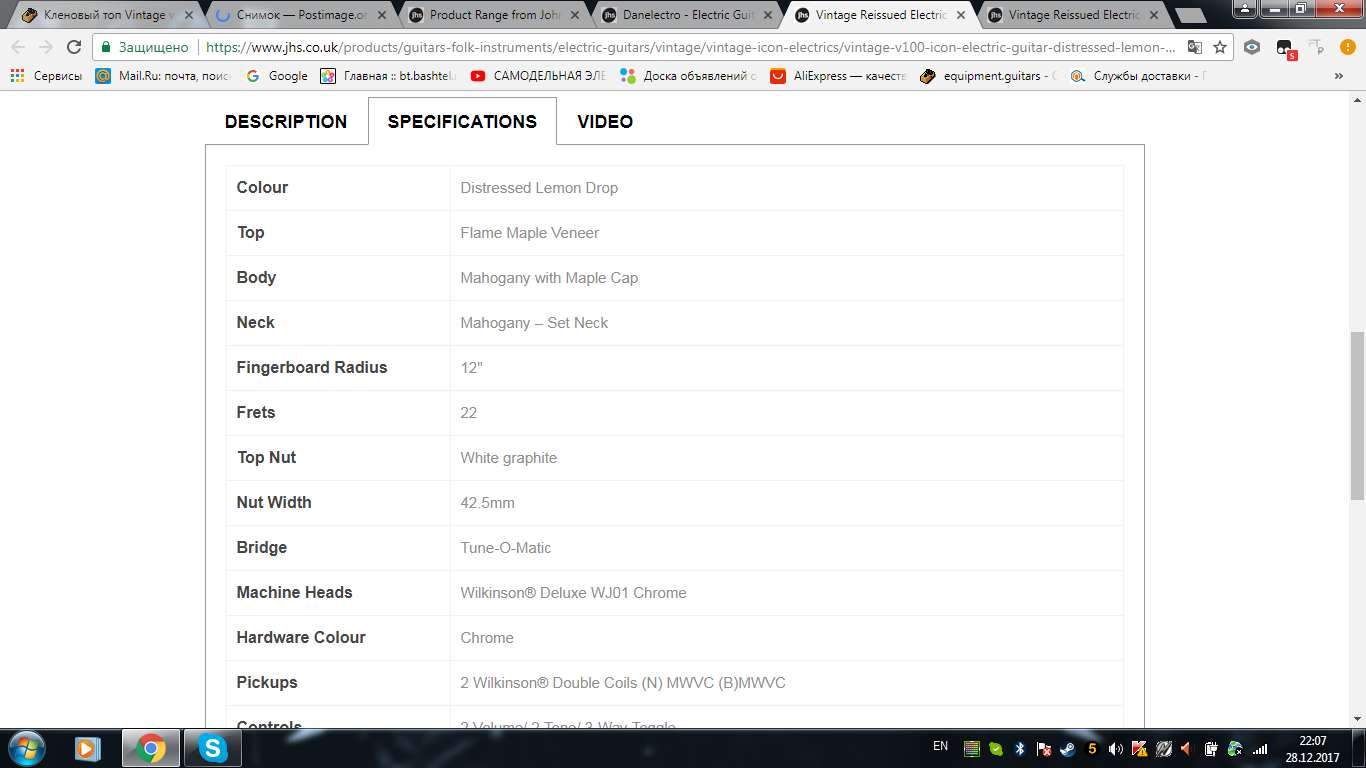1366x768 pixels.
Task: Click the Mahogany – Set Neck value
Action: (534, 323)
